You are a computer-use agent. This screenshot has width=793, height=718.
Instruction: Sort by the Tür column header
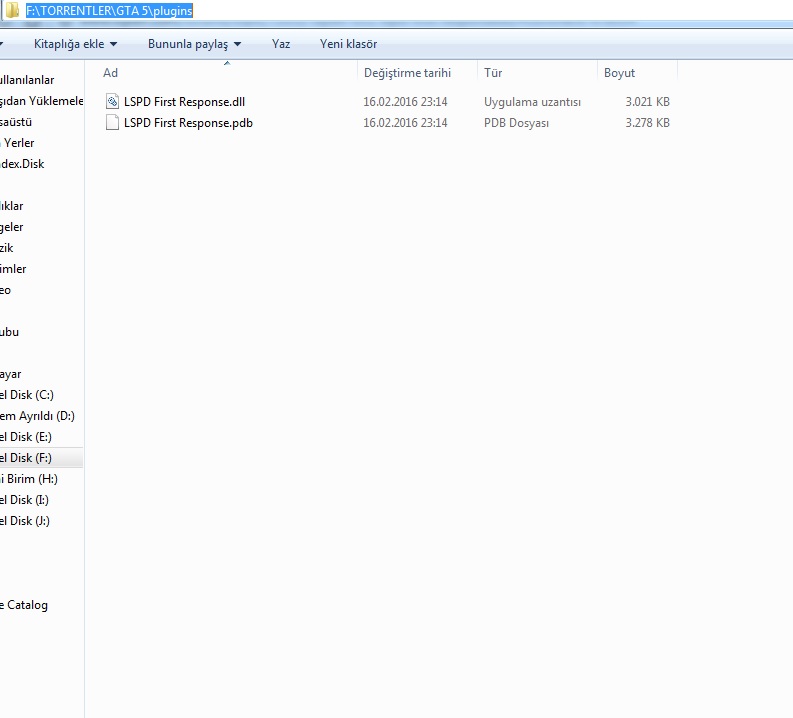(x=493, y=73)
